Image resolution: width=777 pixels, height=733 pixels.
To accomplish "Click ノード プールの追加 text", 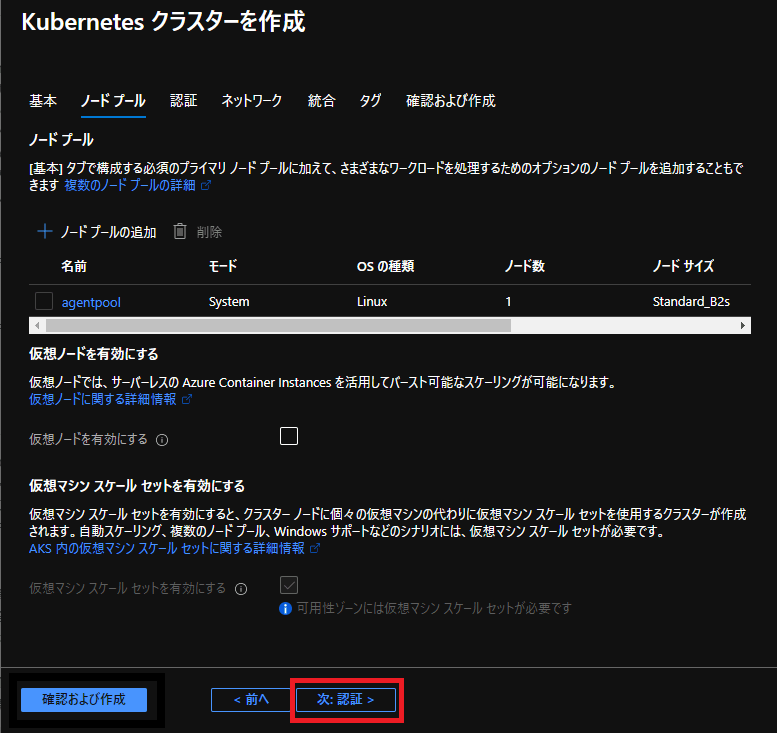I will [109, 232].
